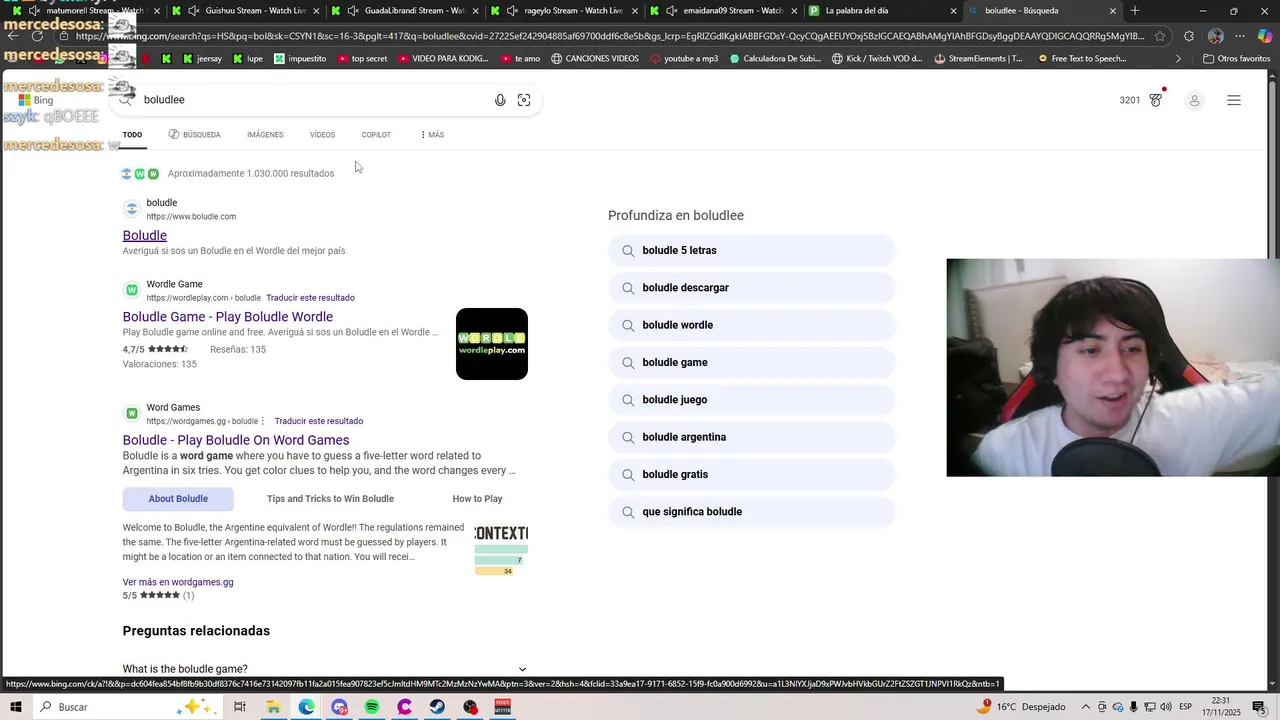Open Microsoft Edge from the taskbar
The width and height of the screenshot is (1280, 720).
coord(306,707)
